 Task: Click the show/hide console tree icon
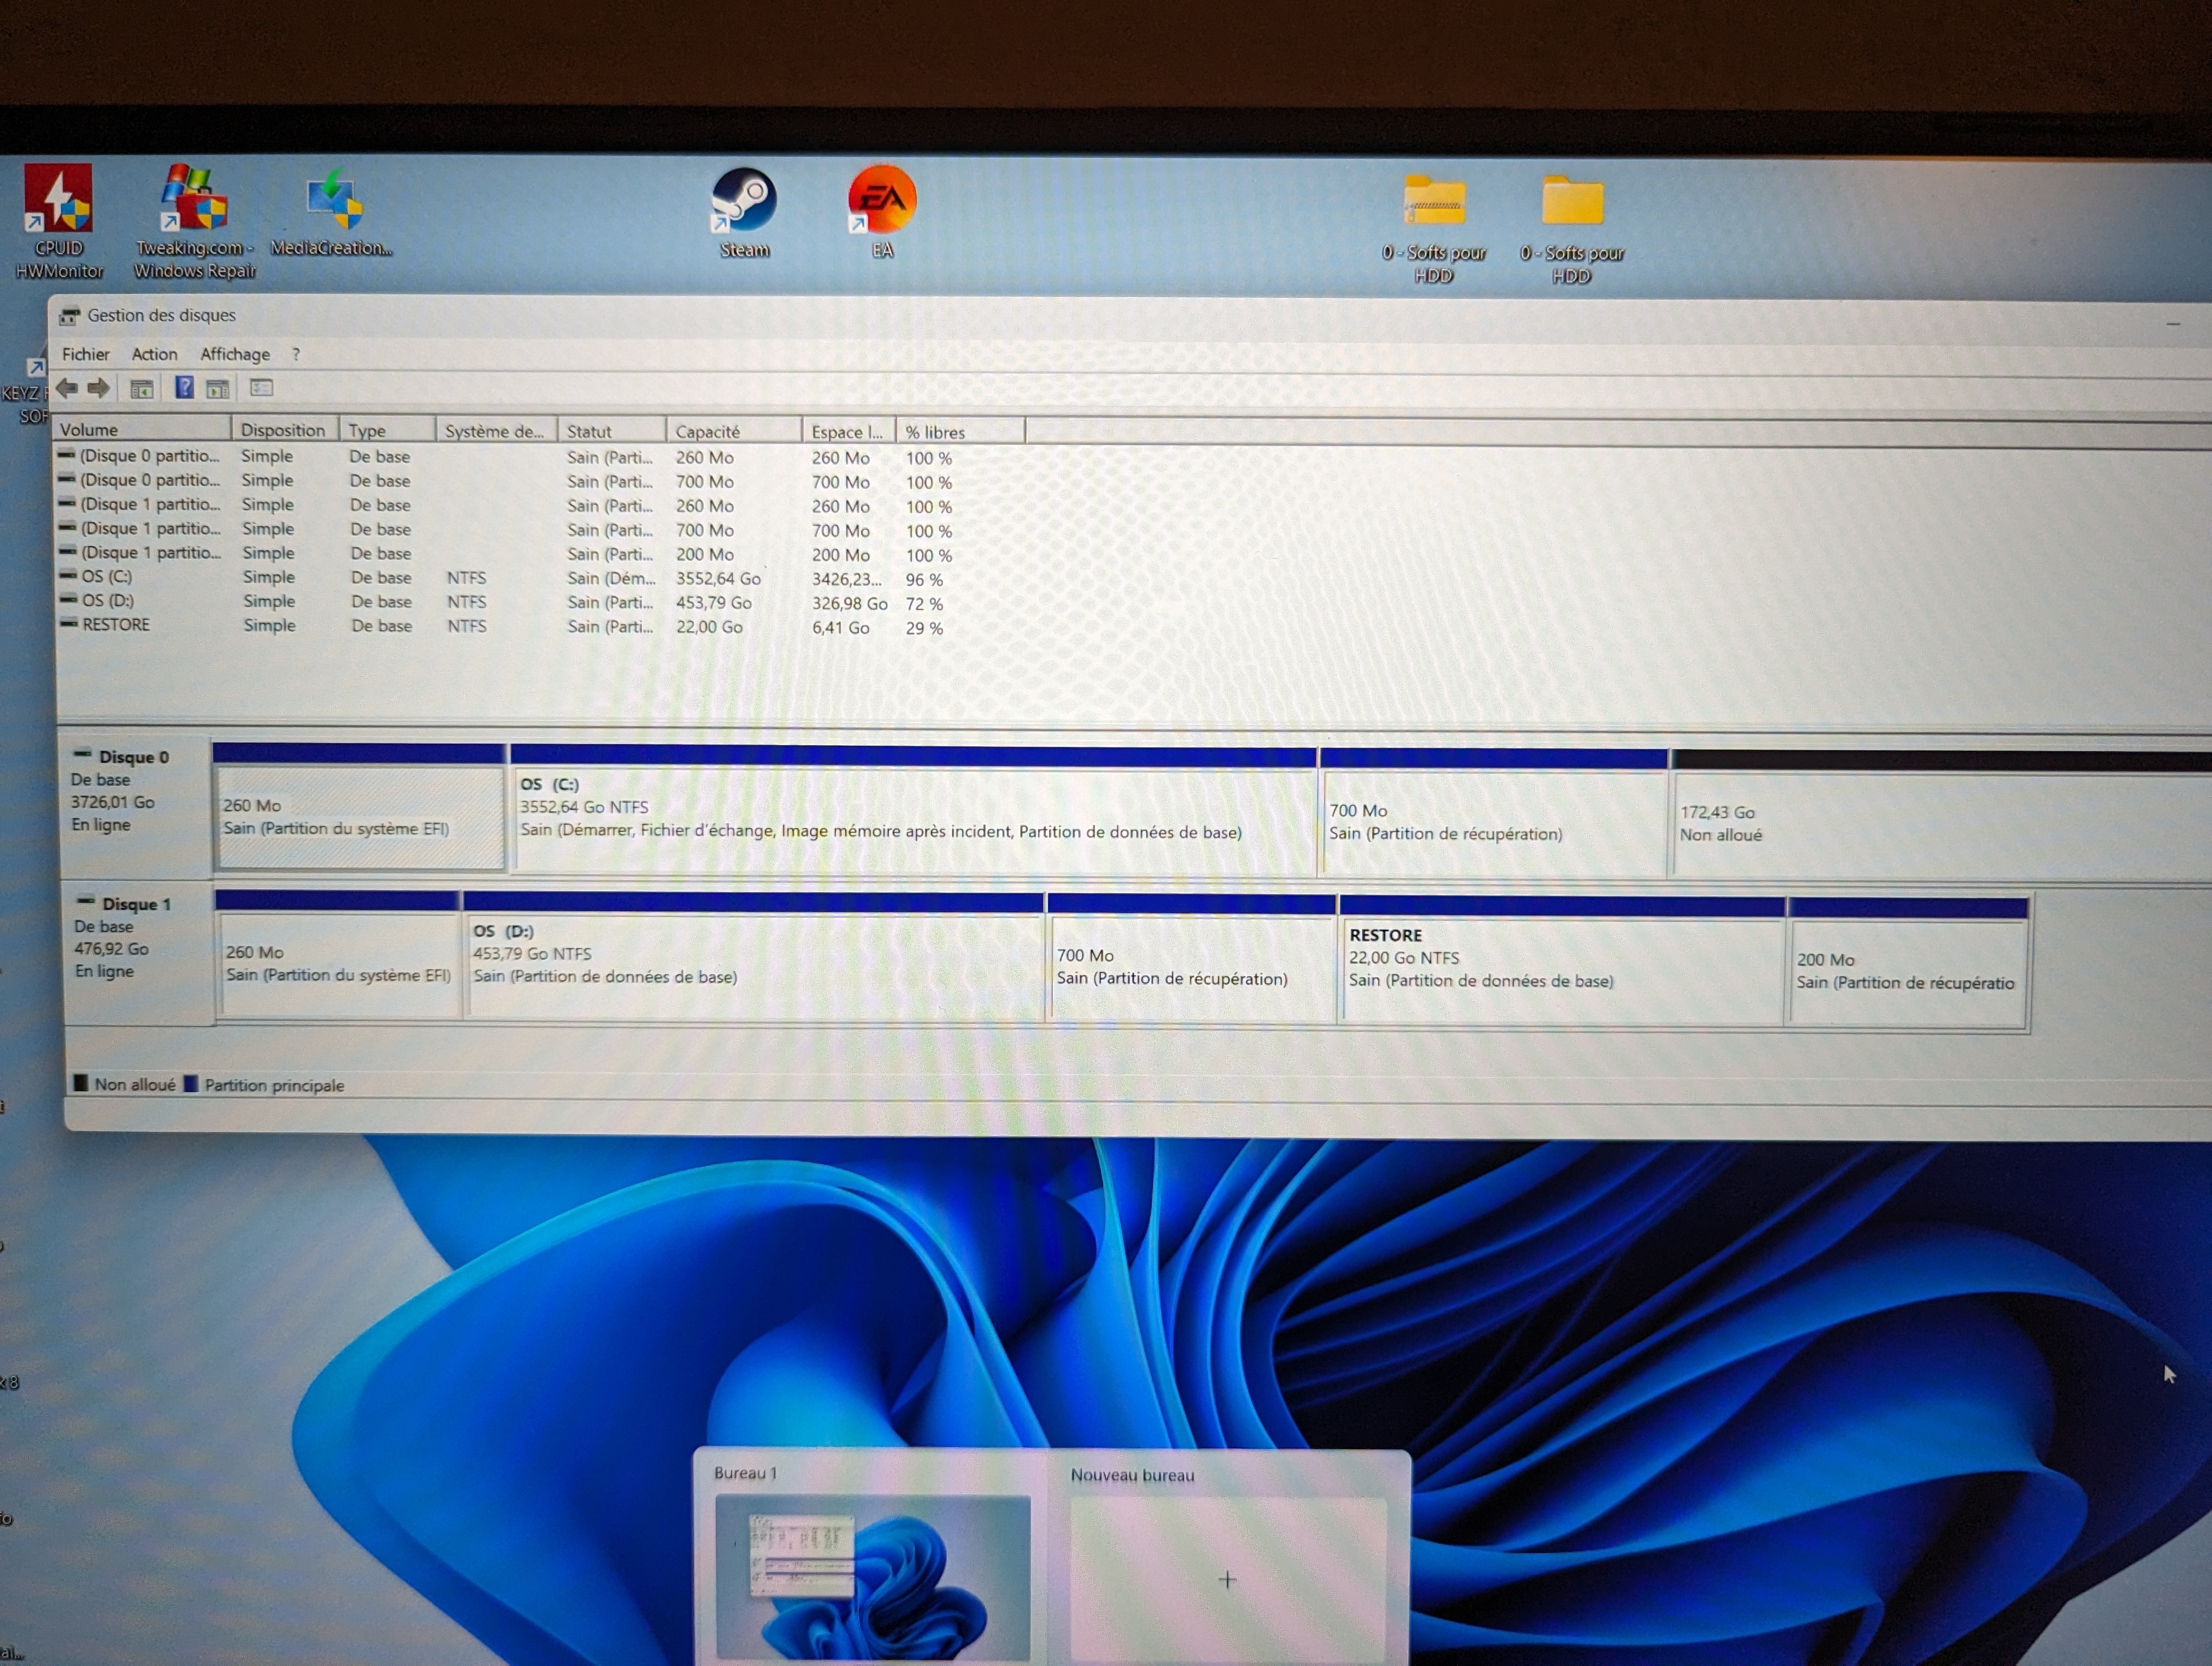[142, 389]
